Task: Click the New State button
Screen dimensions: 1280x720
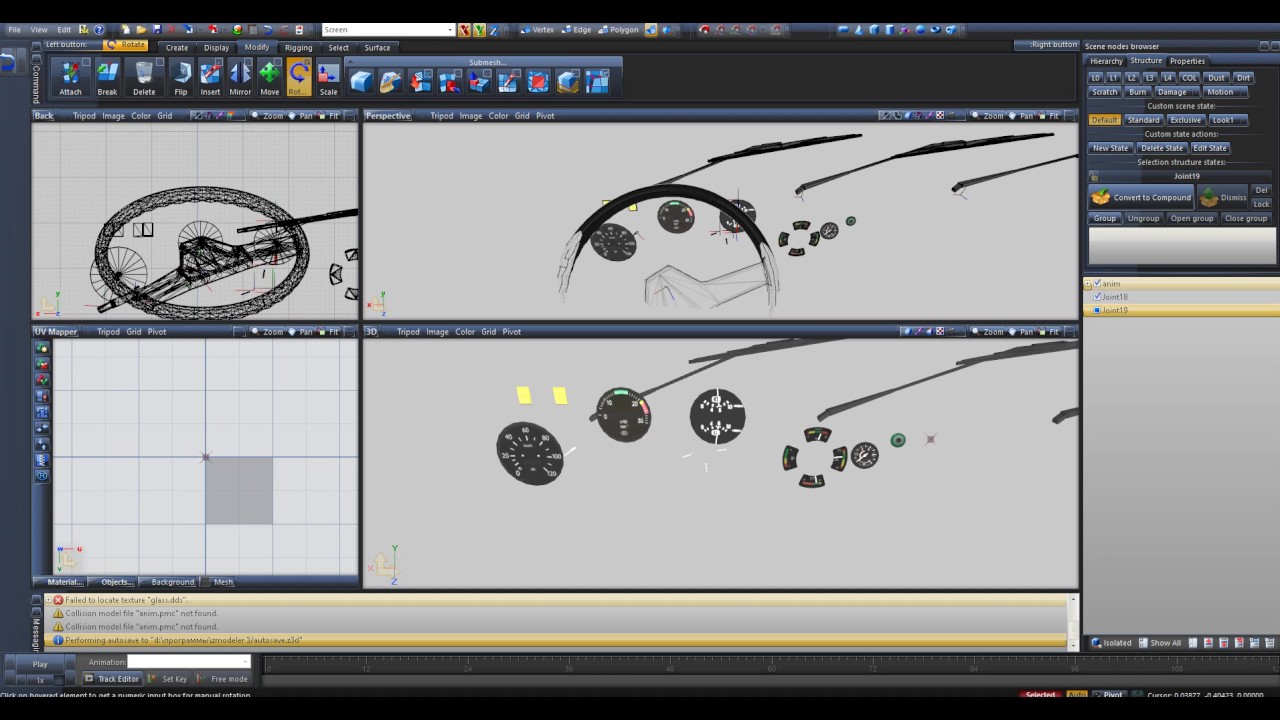Action: [x=1110, y=148]
